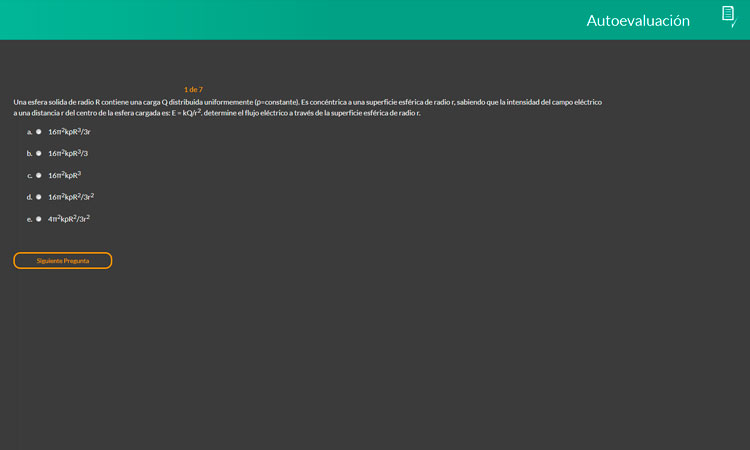Click the '1 de 7' question counter
750x450 pixels.
[193, 90]
